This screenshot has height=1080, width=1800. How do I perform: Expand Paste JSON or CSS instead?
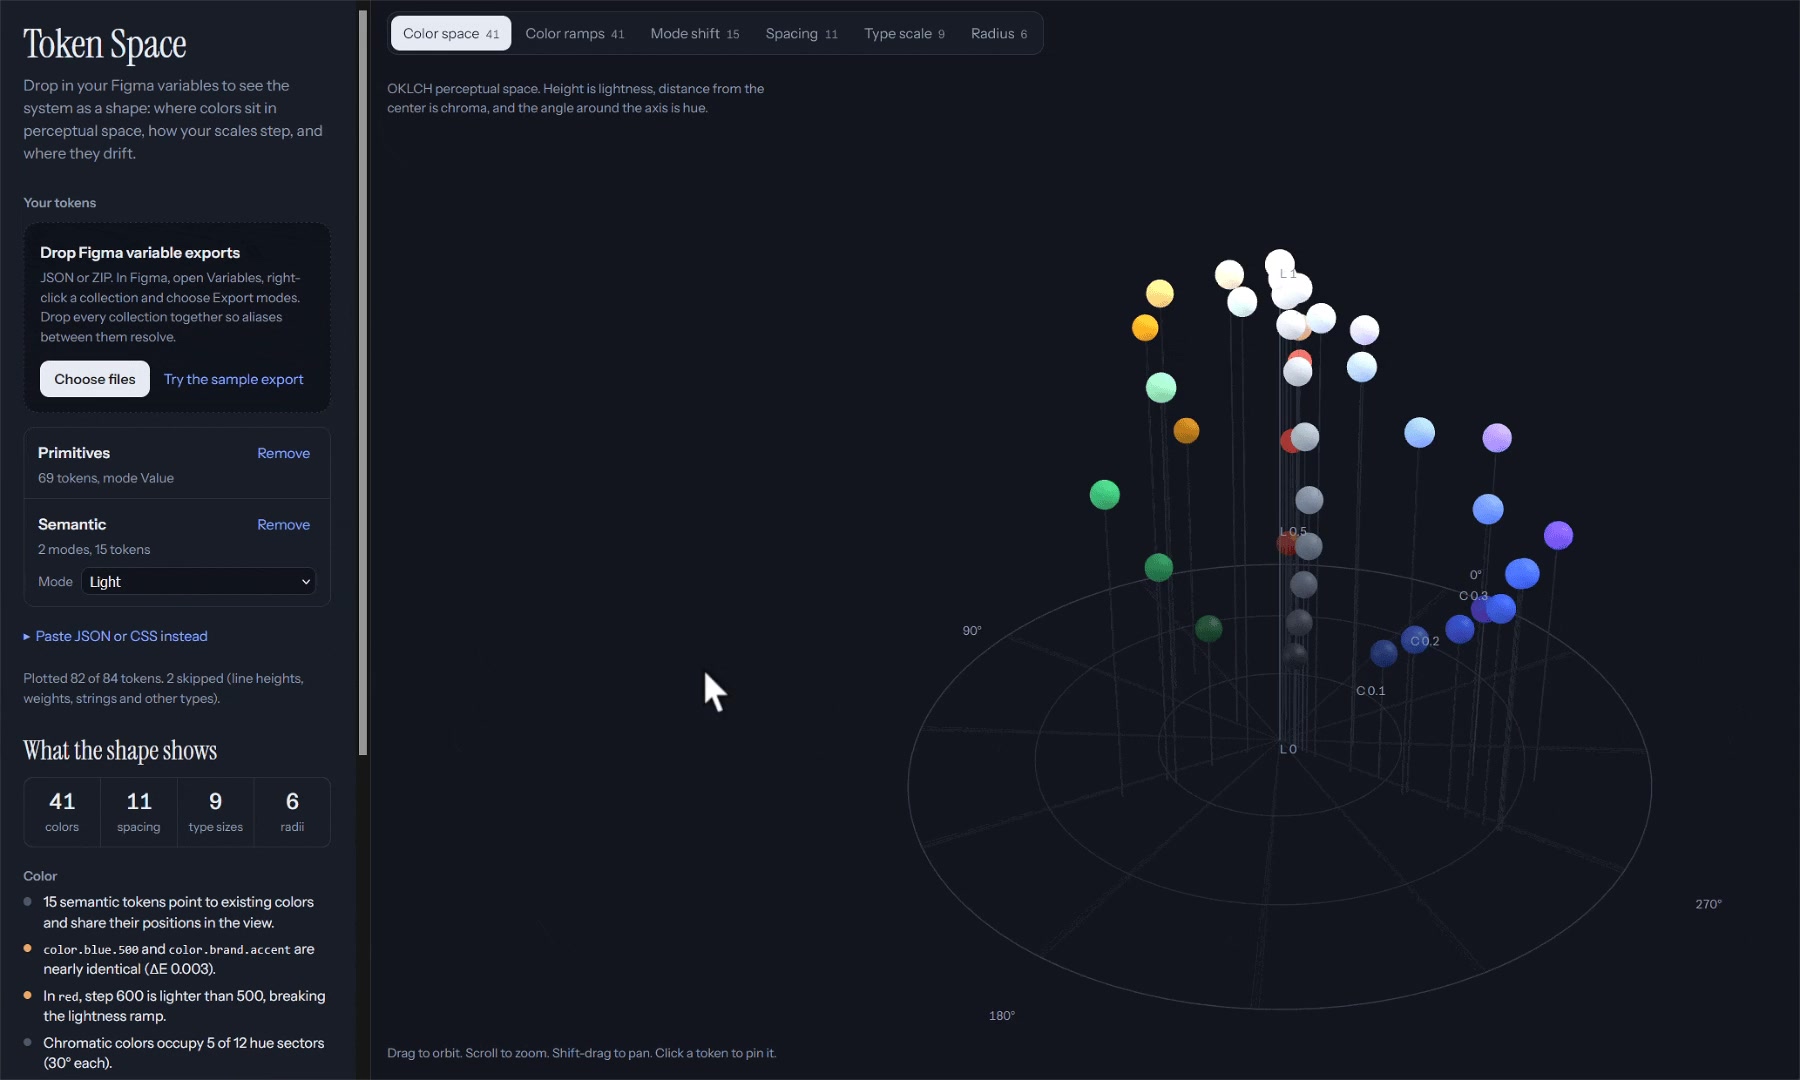pyautogui.click(x=116, y=636)
